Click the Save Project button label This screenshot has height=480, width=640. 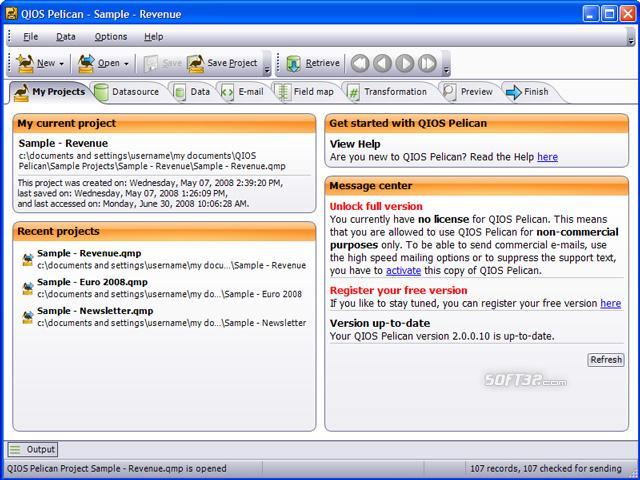coord(232,63)
